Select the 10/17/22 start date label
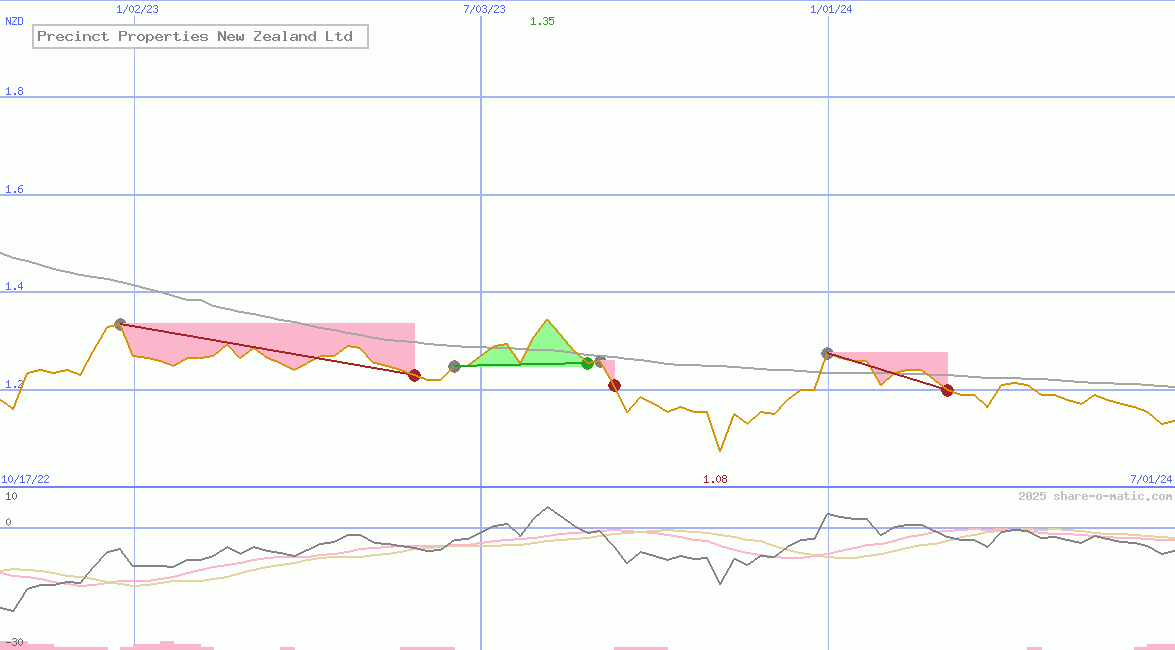Screen dimensions: 1175x650 (25, 479)
